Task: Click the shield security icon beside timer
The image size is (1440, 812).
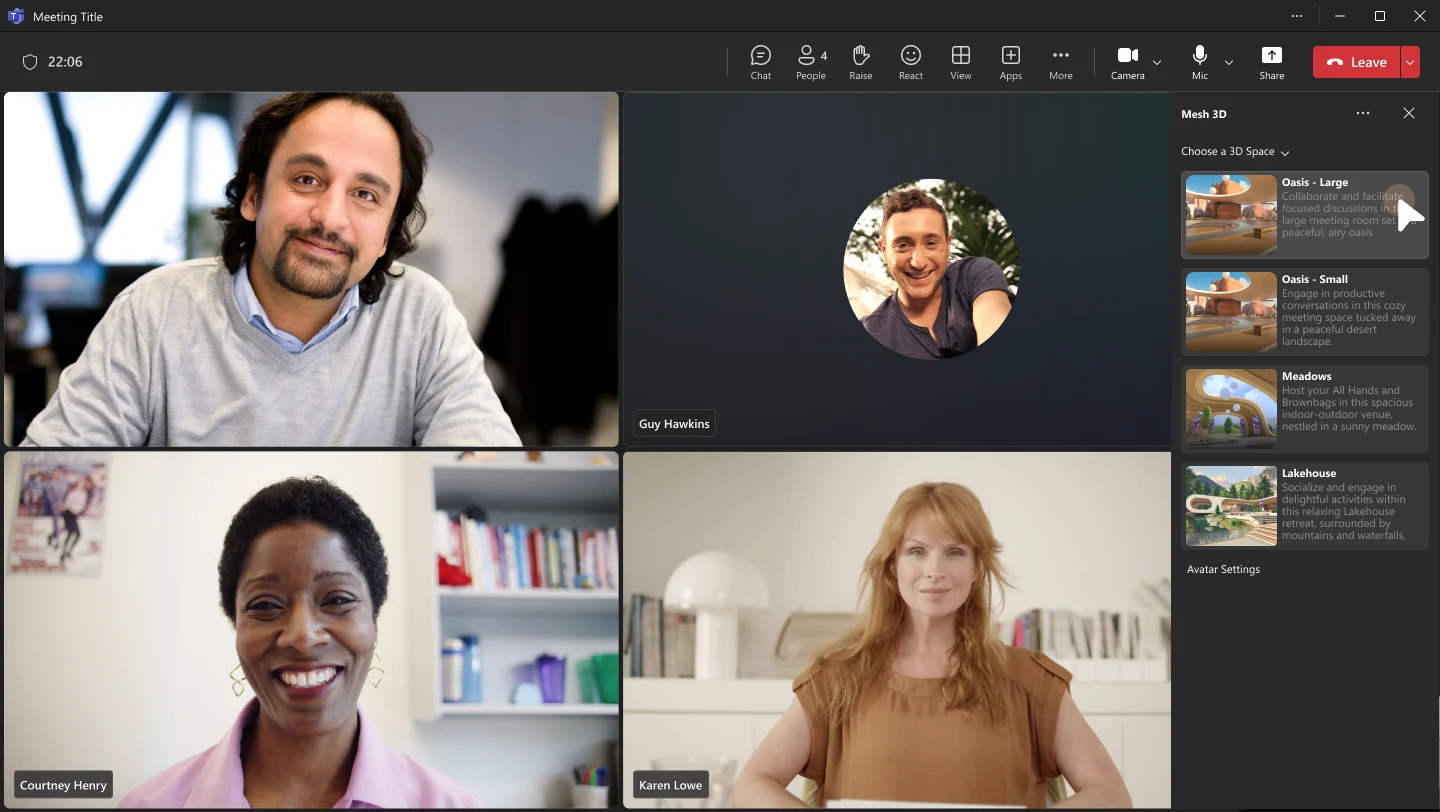Action: (x=30, y=62)
